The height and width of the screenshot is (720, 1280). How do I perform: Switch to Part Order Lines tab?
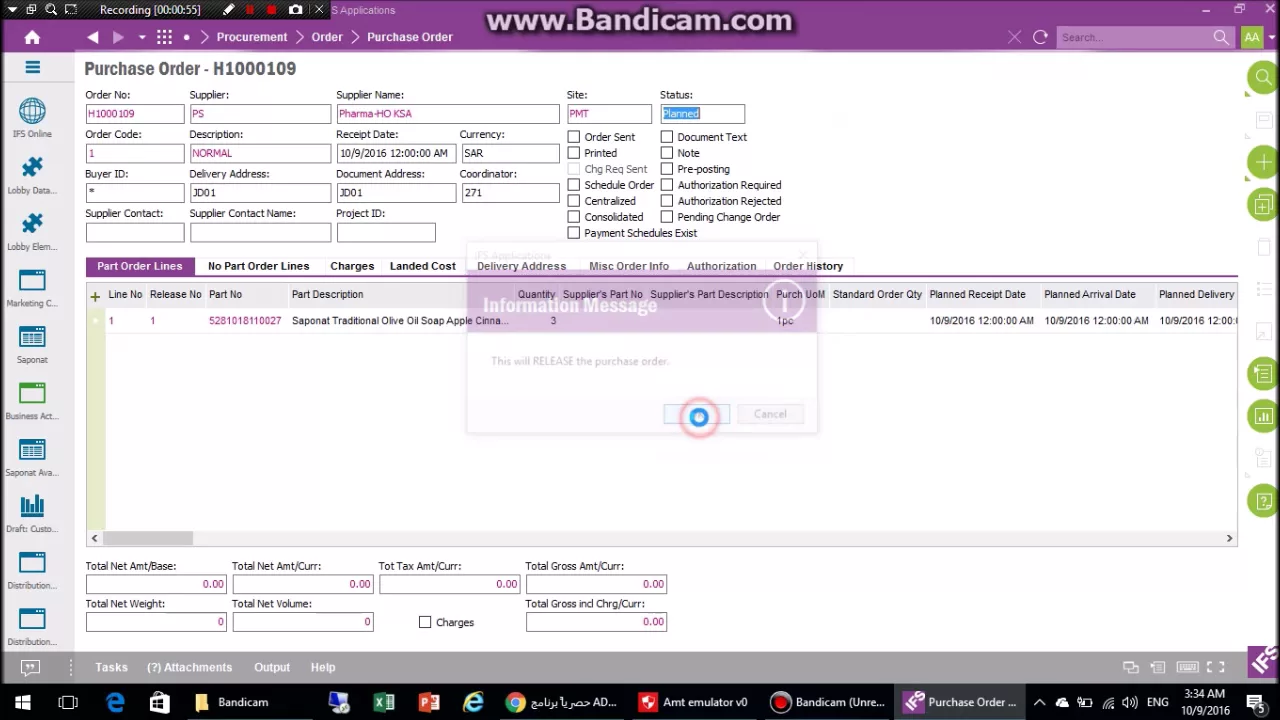coord(139,266)
